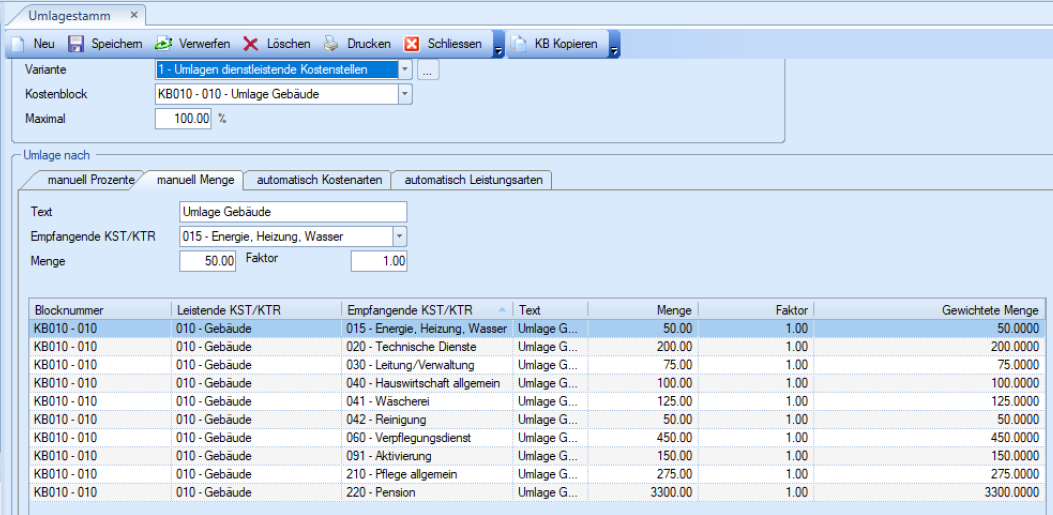Image resolution: width=1053 pixels, height=515 pixels.
Task: Click the Drucken printer icon
Action: 331,44
